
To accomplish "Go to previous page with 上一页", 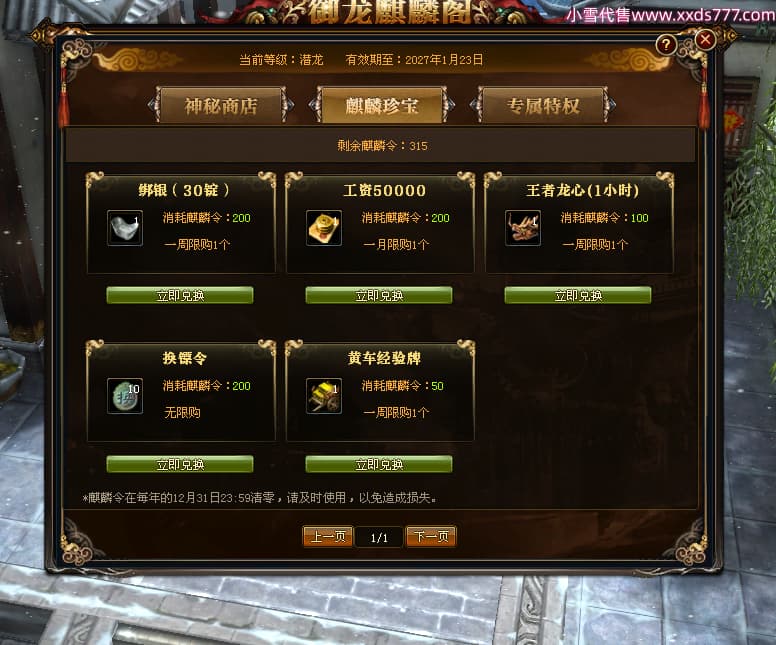I will (328, 537).
